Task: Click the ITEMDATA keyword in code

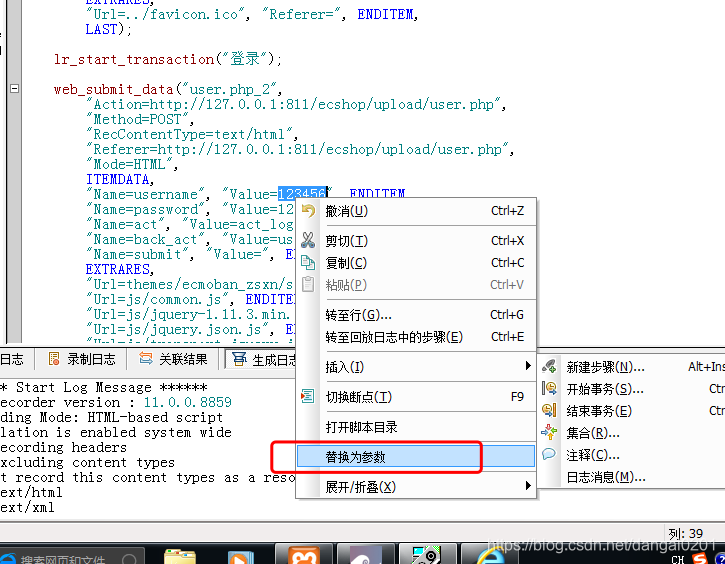Action: 120,179
